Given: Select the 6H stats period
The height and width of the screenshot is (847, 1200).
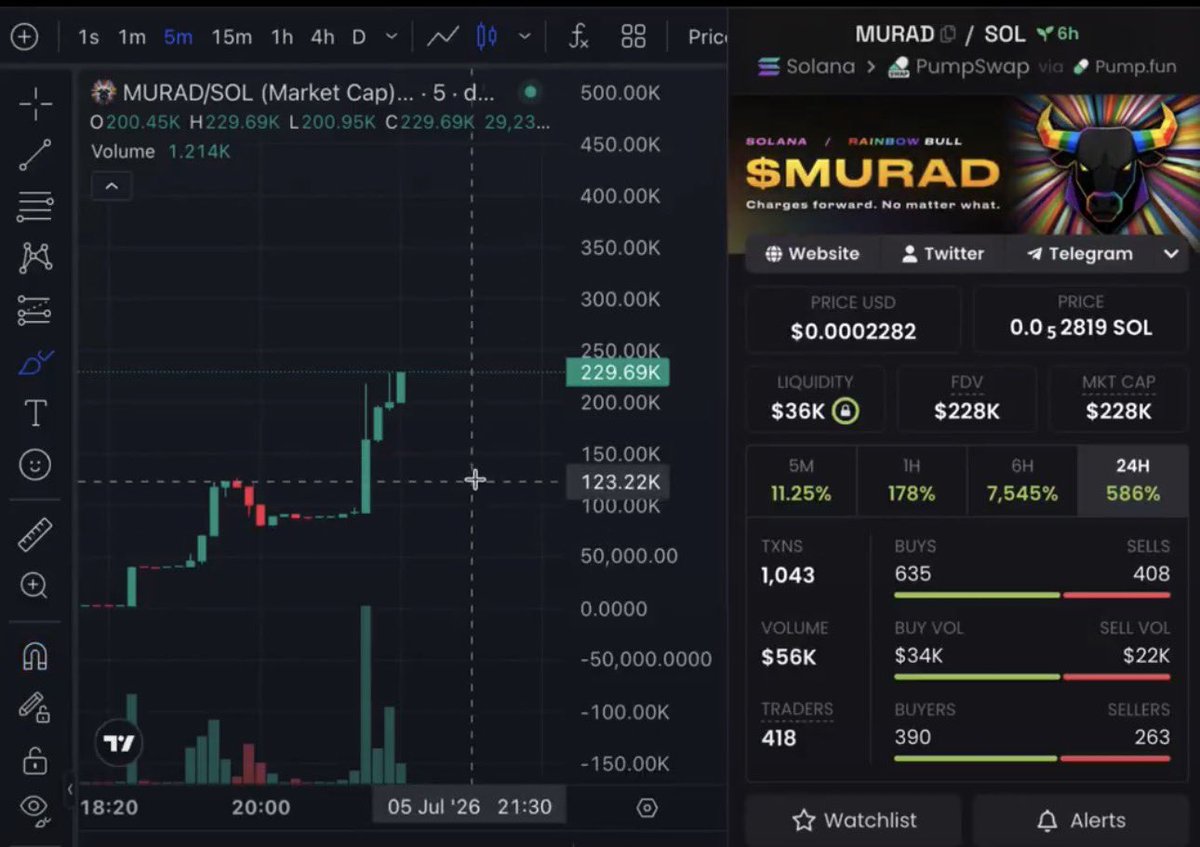Looking at the screenshot, I should (x=1021, y=481).
